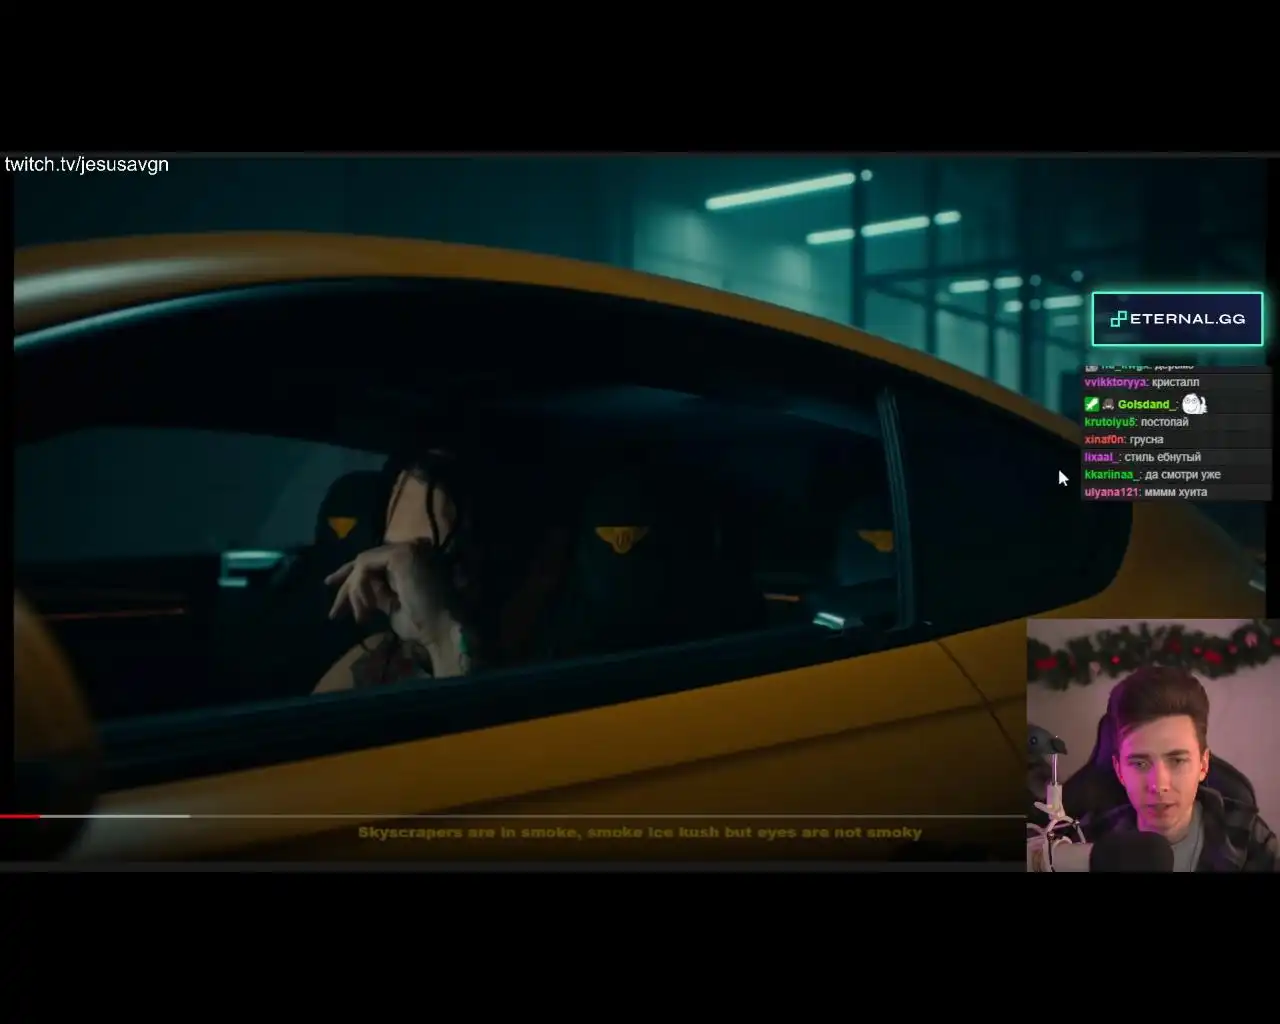Screen dimensions: 1280x1024
Task: Click username vvikktoryya in chat
Action: [1115, 382]
